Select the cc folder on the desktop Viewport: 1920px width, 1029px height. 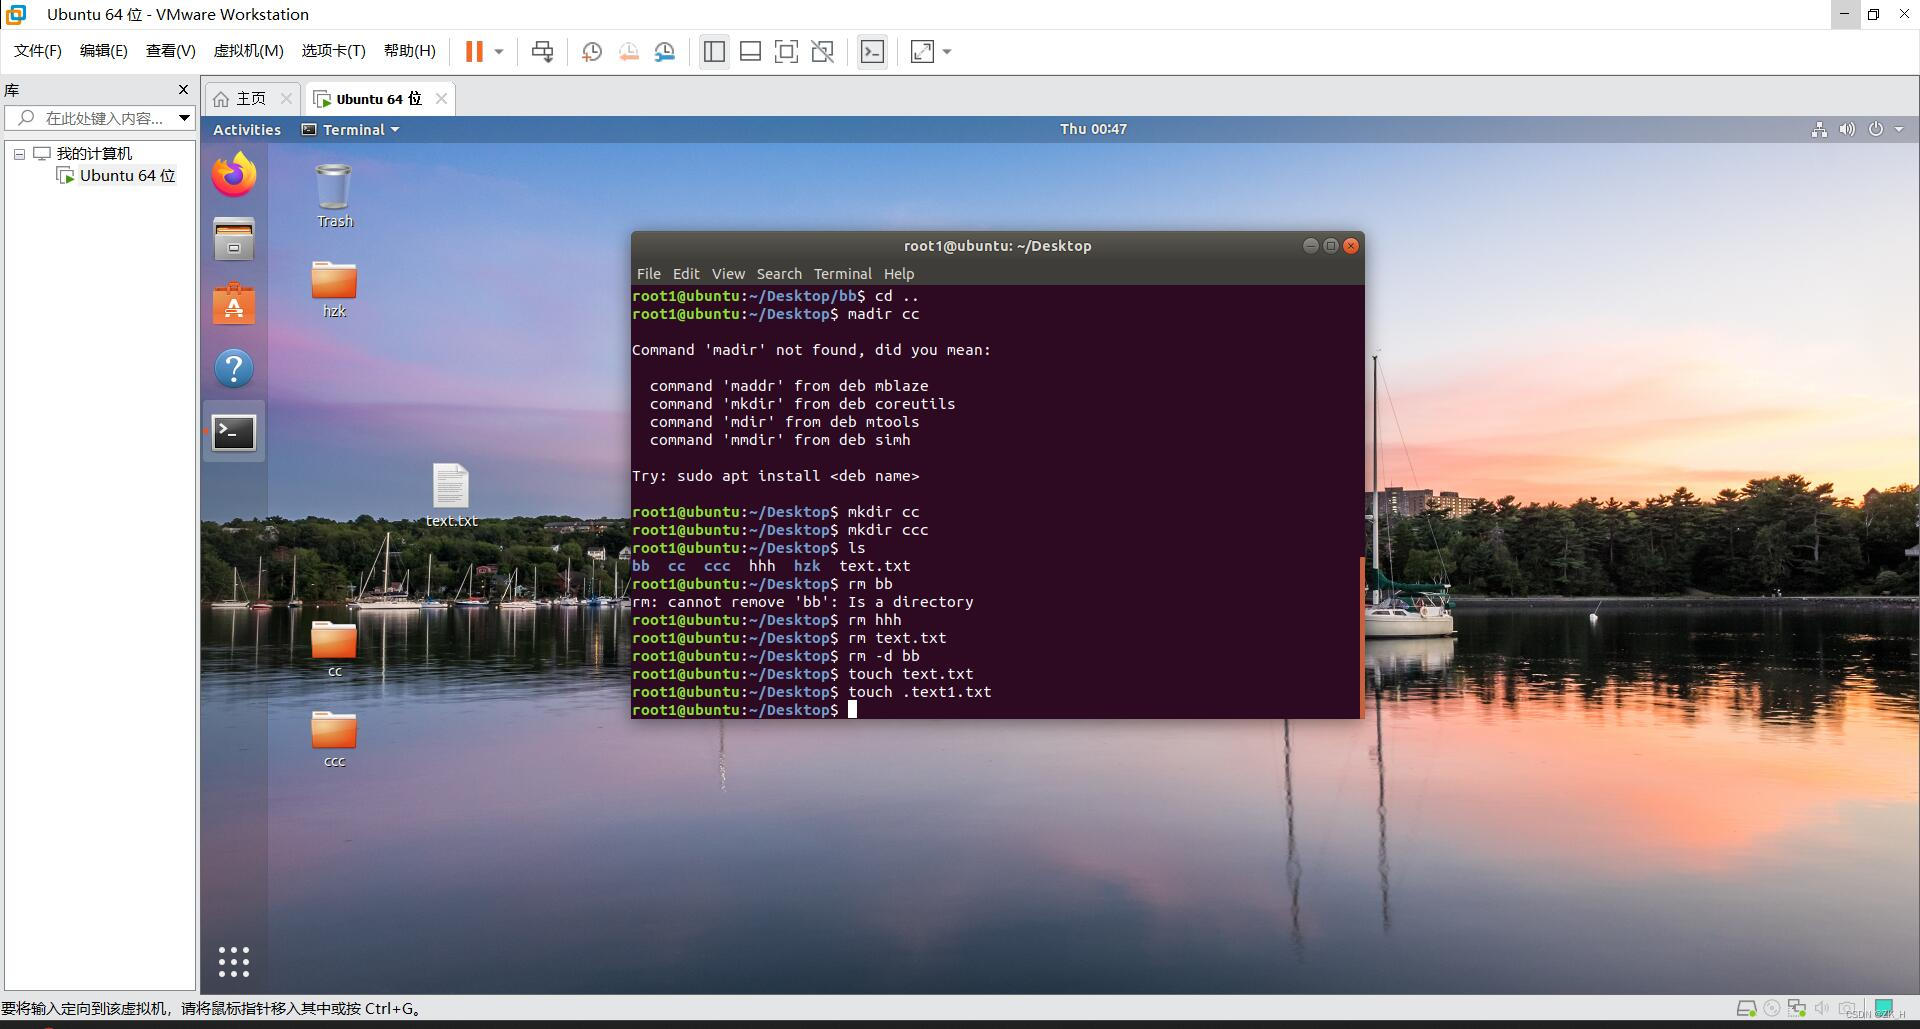coord(334,648)
